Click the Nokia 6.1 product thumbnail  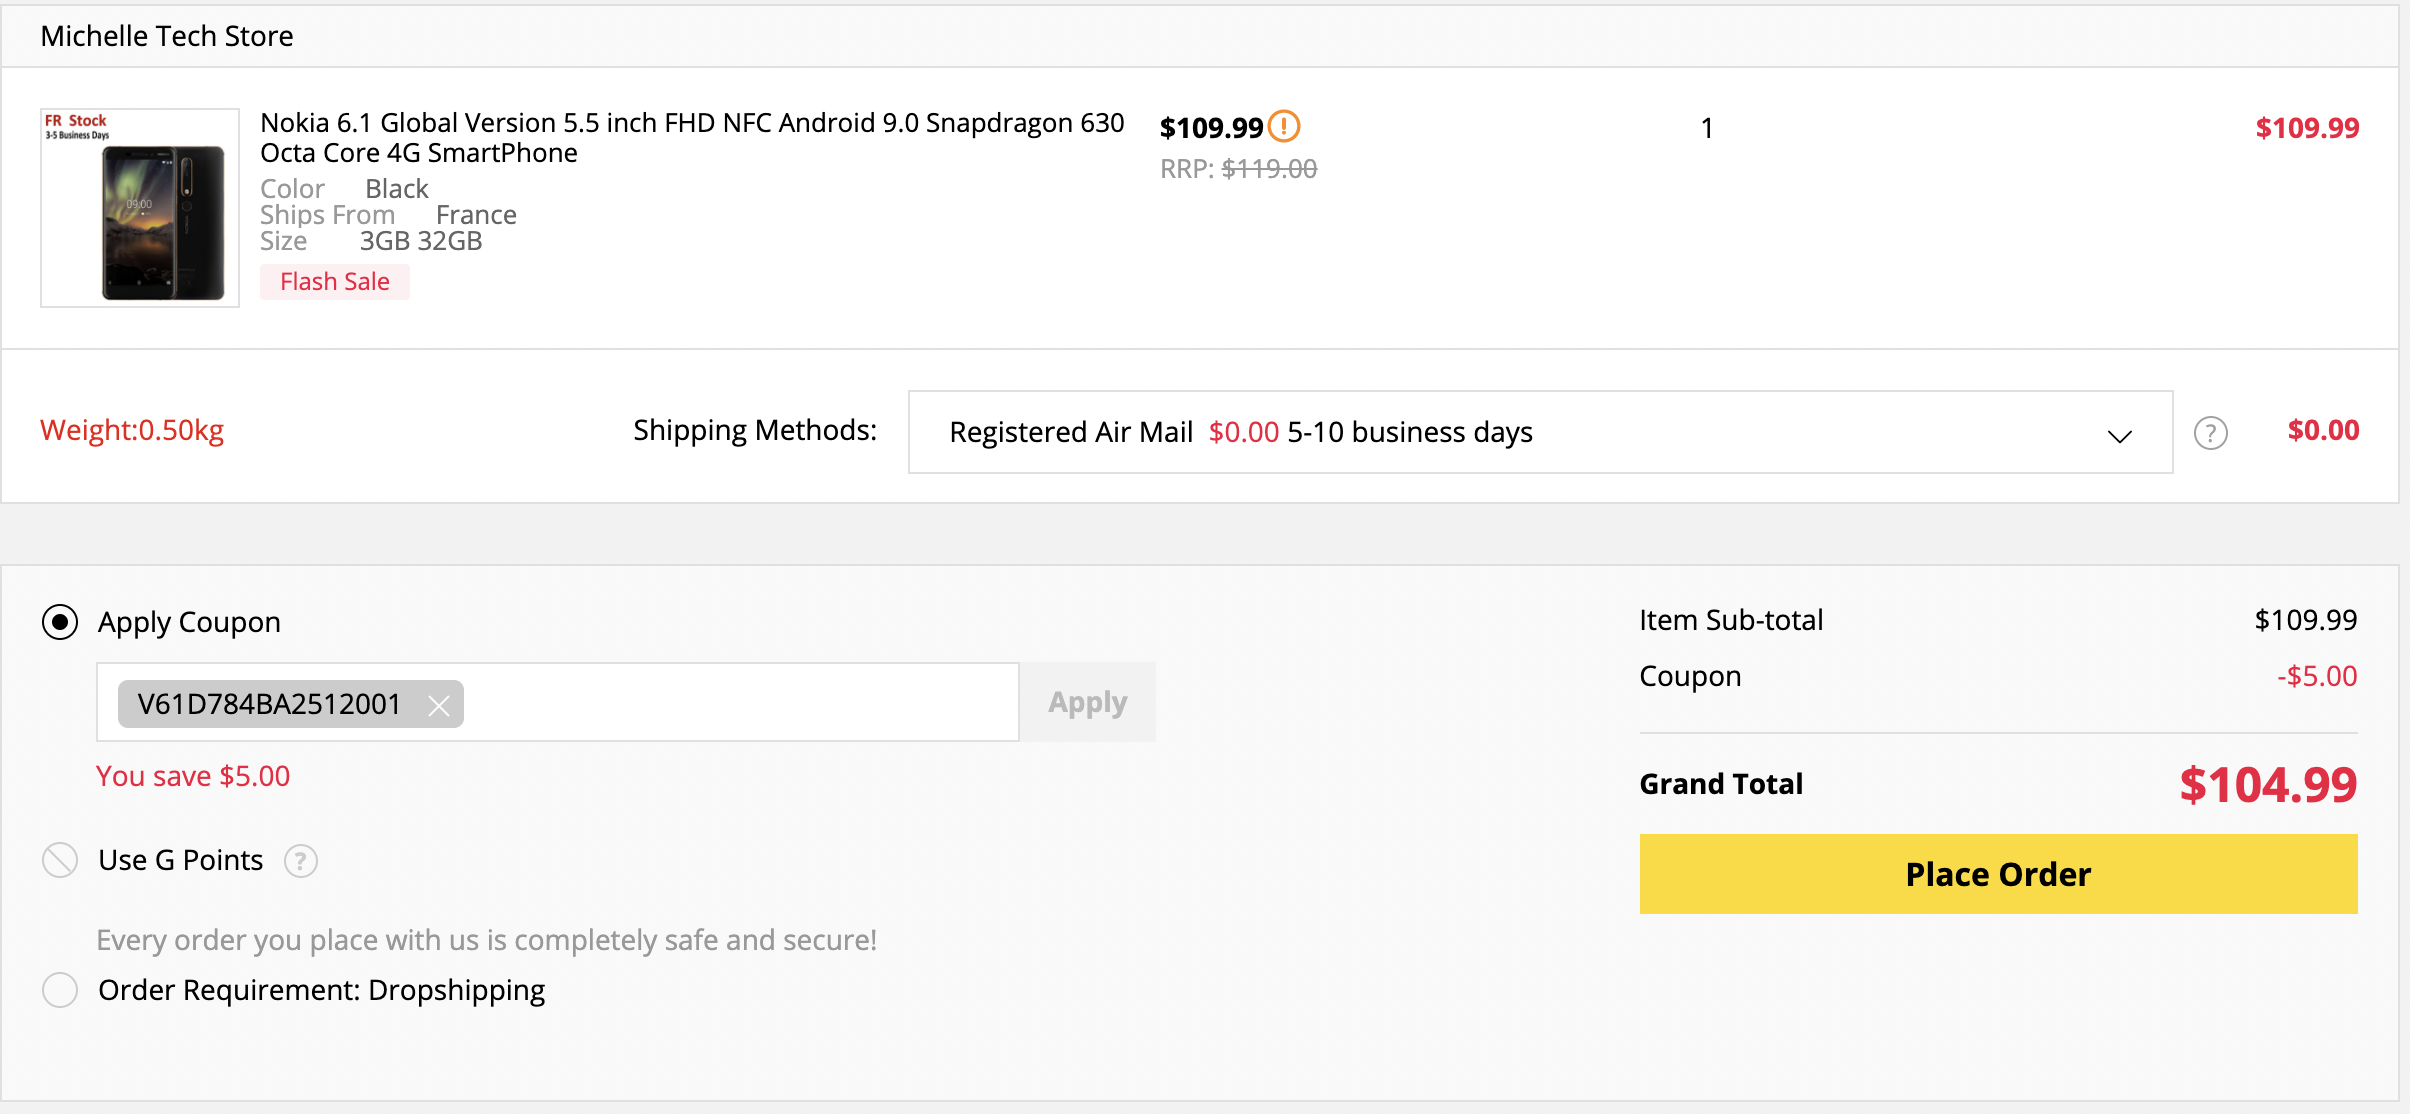pos(140,208)
